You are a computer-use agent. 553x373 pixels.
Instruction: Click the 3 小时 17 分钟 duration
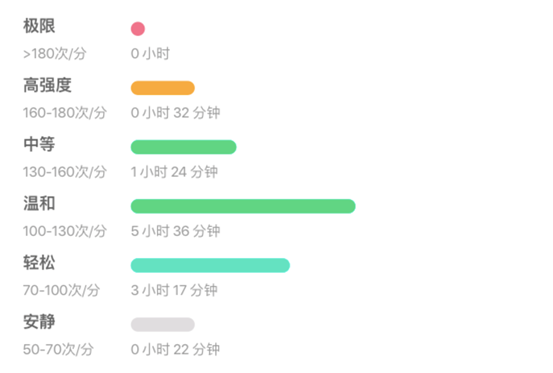tap(174, 291)
